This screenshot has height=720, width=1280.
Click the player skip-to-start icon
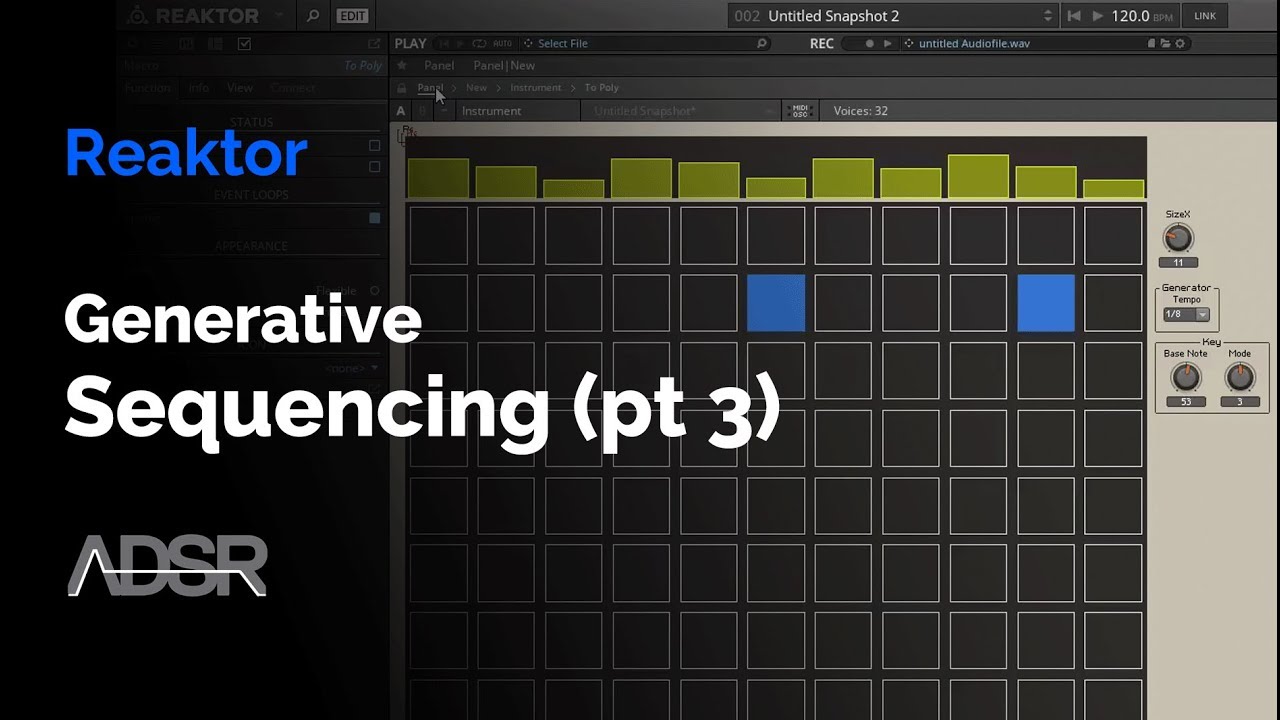444,44
